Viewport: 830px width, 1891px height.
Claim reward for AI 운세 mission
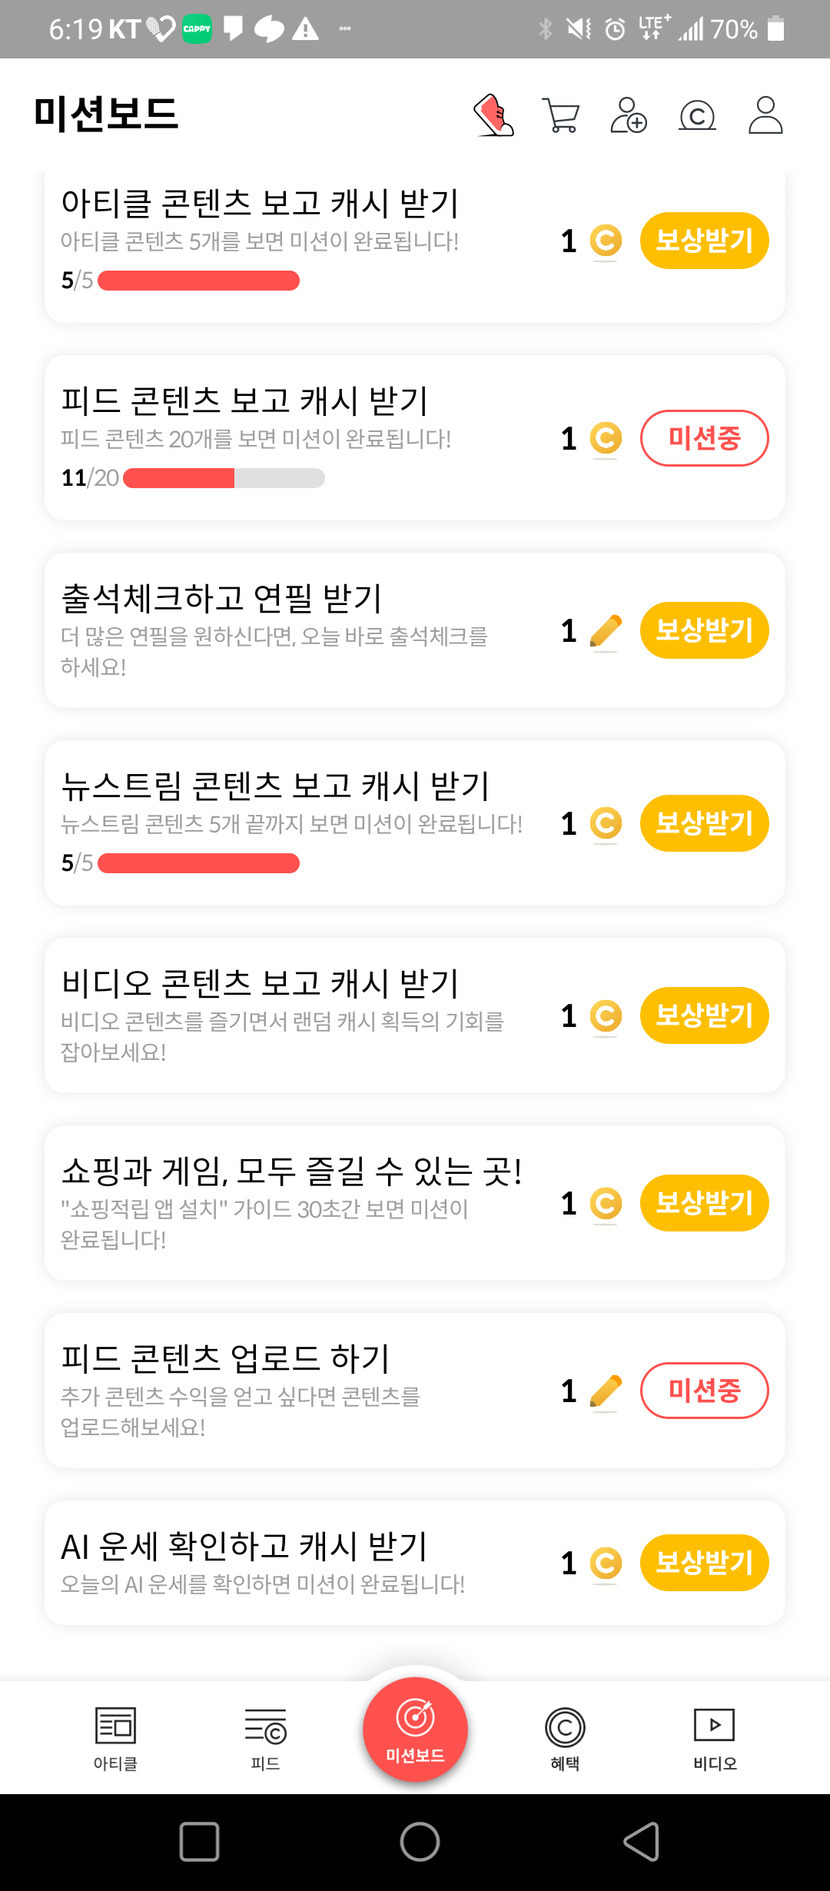704,1562
